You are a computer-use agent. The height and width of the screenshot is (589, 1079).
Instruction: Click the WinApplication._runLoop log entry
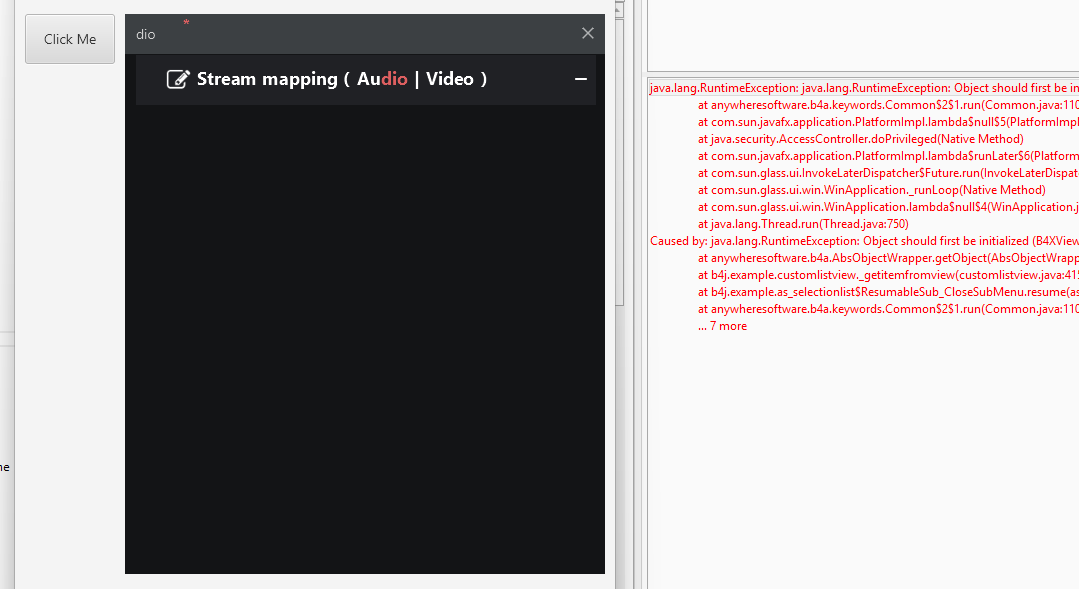click(844, 189)
